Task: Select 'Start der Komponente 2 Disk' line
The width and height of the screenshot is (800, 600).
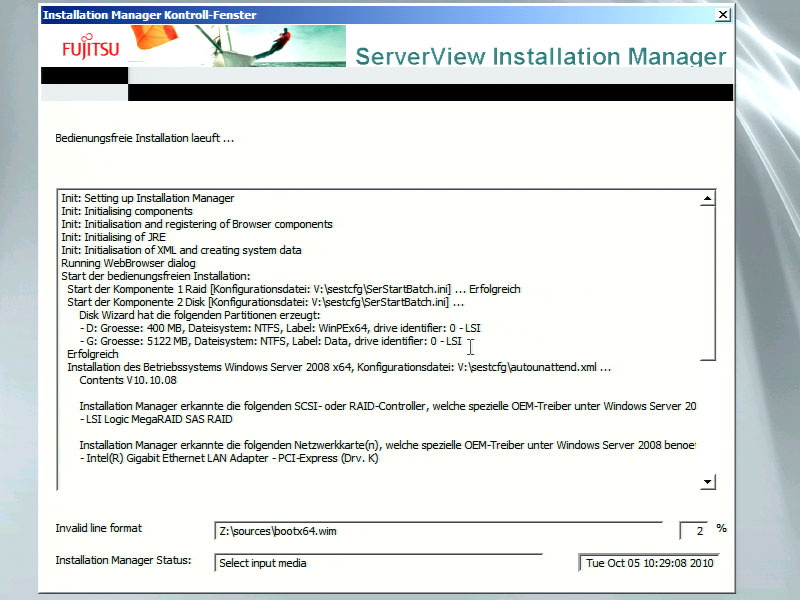Action: click(265, 302)
